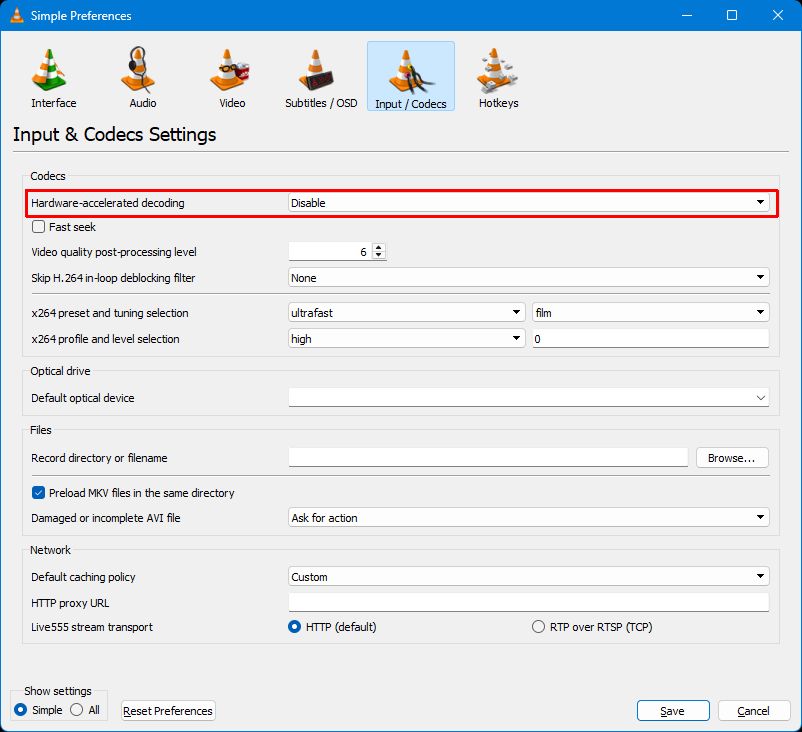Viewport: 802px width, 732px height.
Task: Open Skip H.264 in-loop deblocking filter dropdown
Action: point(528,278)
